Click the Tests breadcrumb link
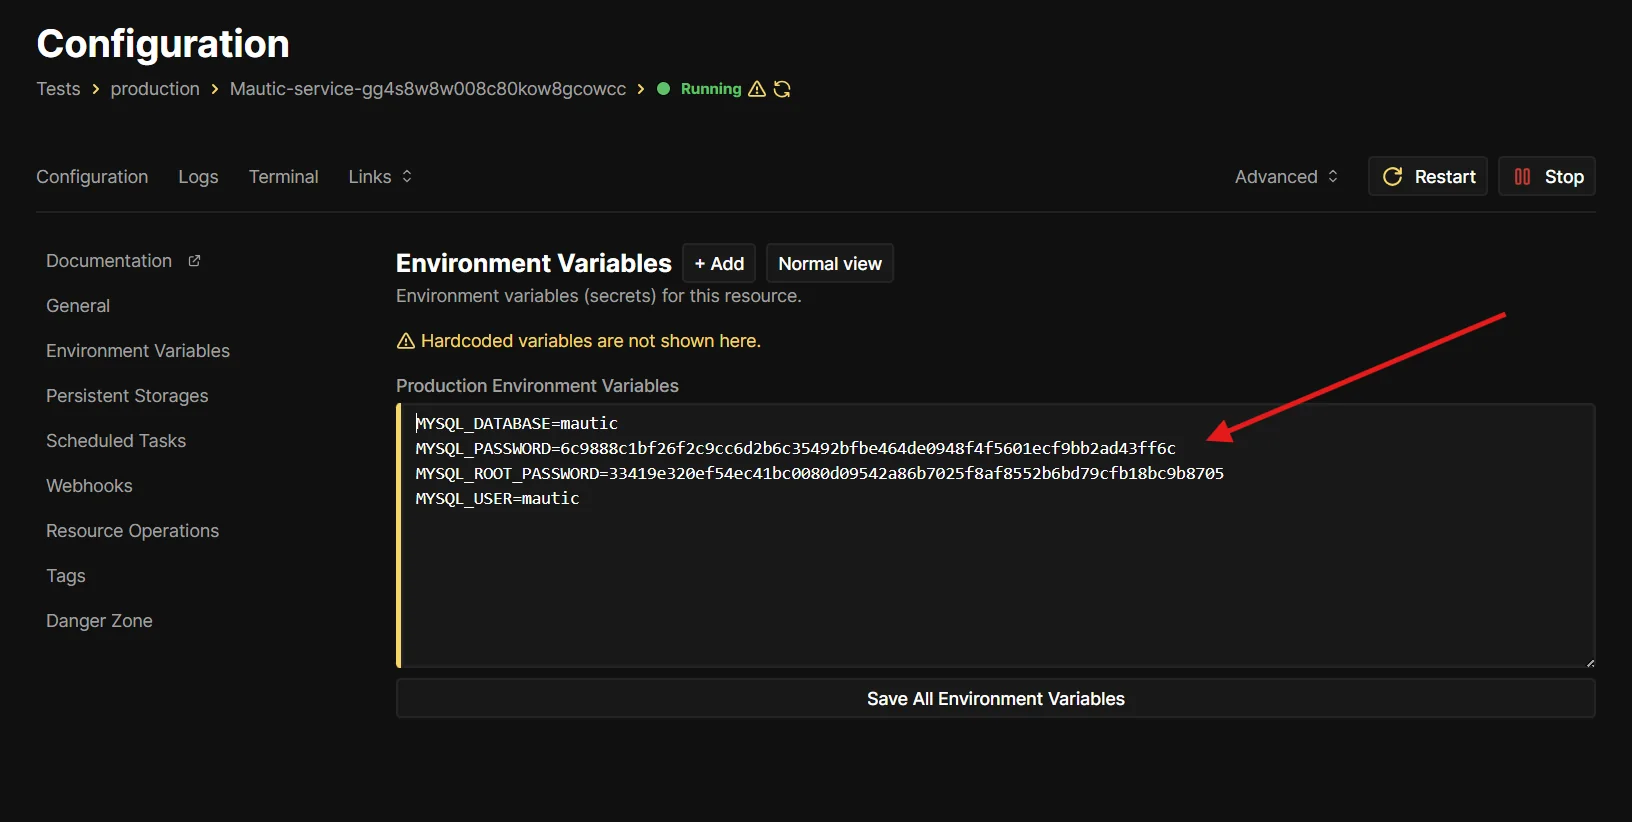Viewport: 1632px width, 822px height. 58,89
